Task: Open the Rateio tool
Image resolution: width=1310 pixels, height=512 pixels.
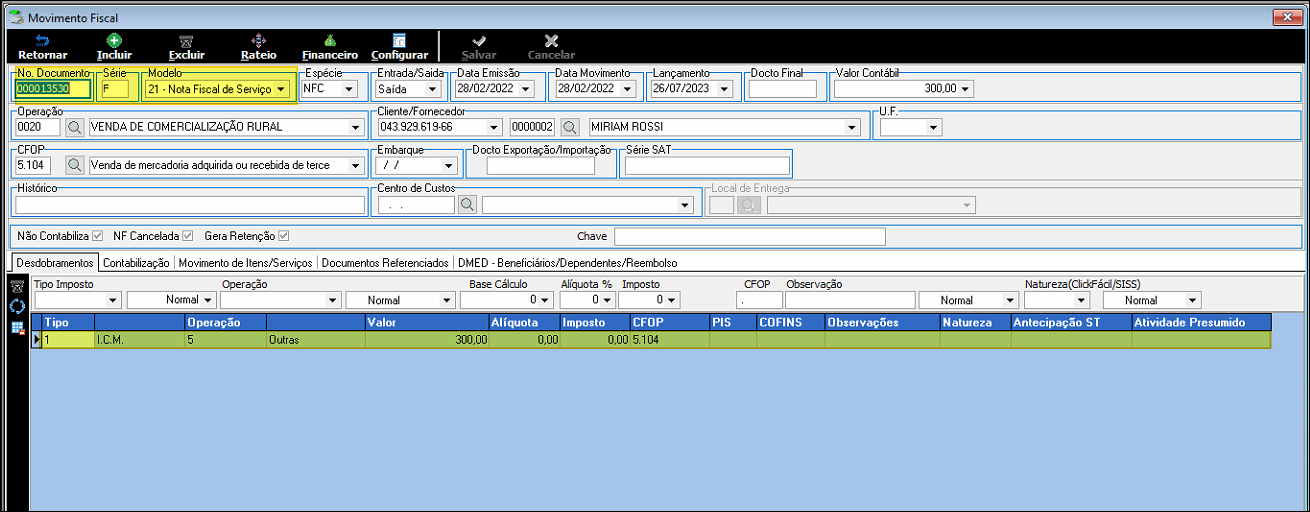Action: click(x=258, y=41)
